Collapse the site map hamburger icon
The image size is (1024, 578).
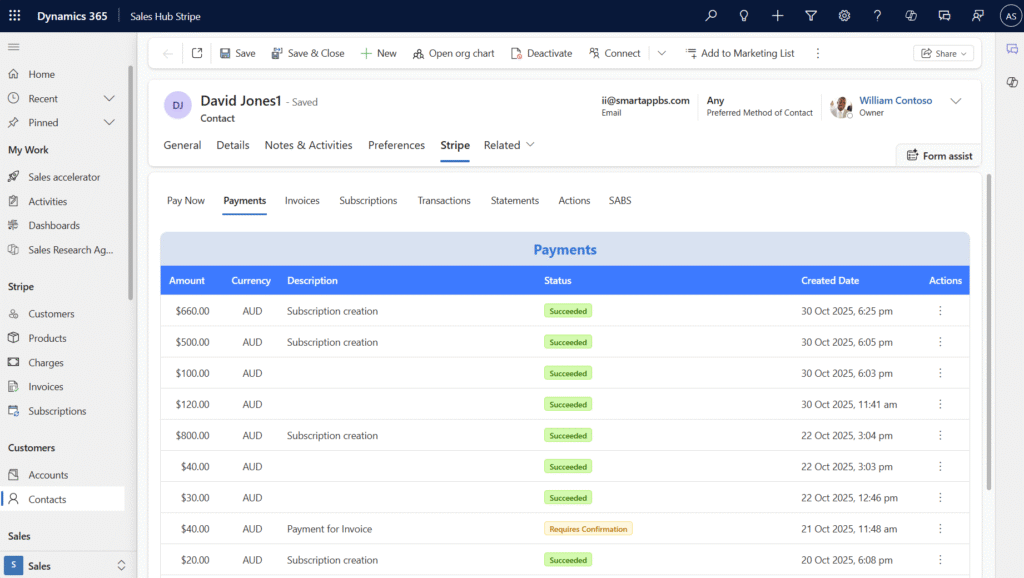[14, 47]
